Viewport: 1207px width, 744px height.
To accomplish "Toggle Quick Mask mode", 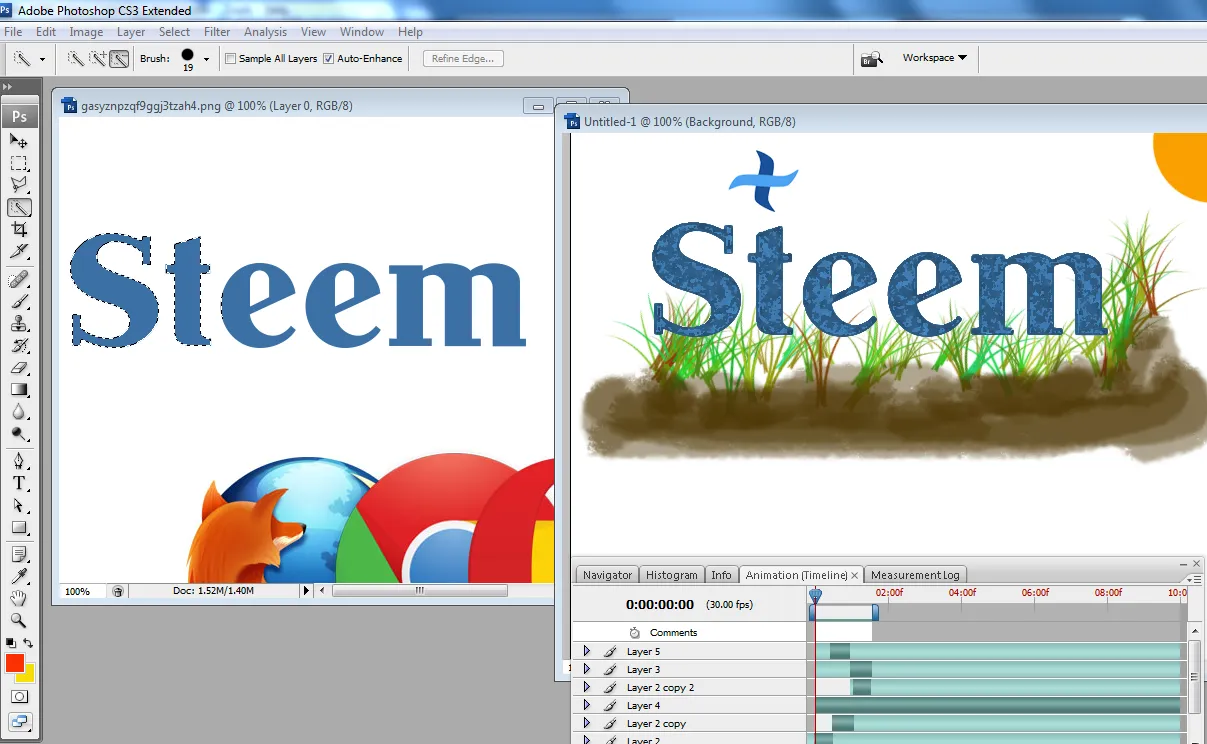I will pos(19,696).
